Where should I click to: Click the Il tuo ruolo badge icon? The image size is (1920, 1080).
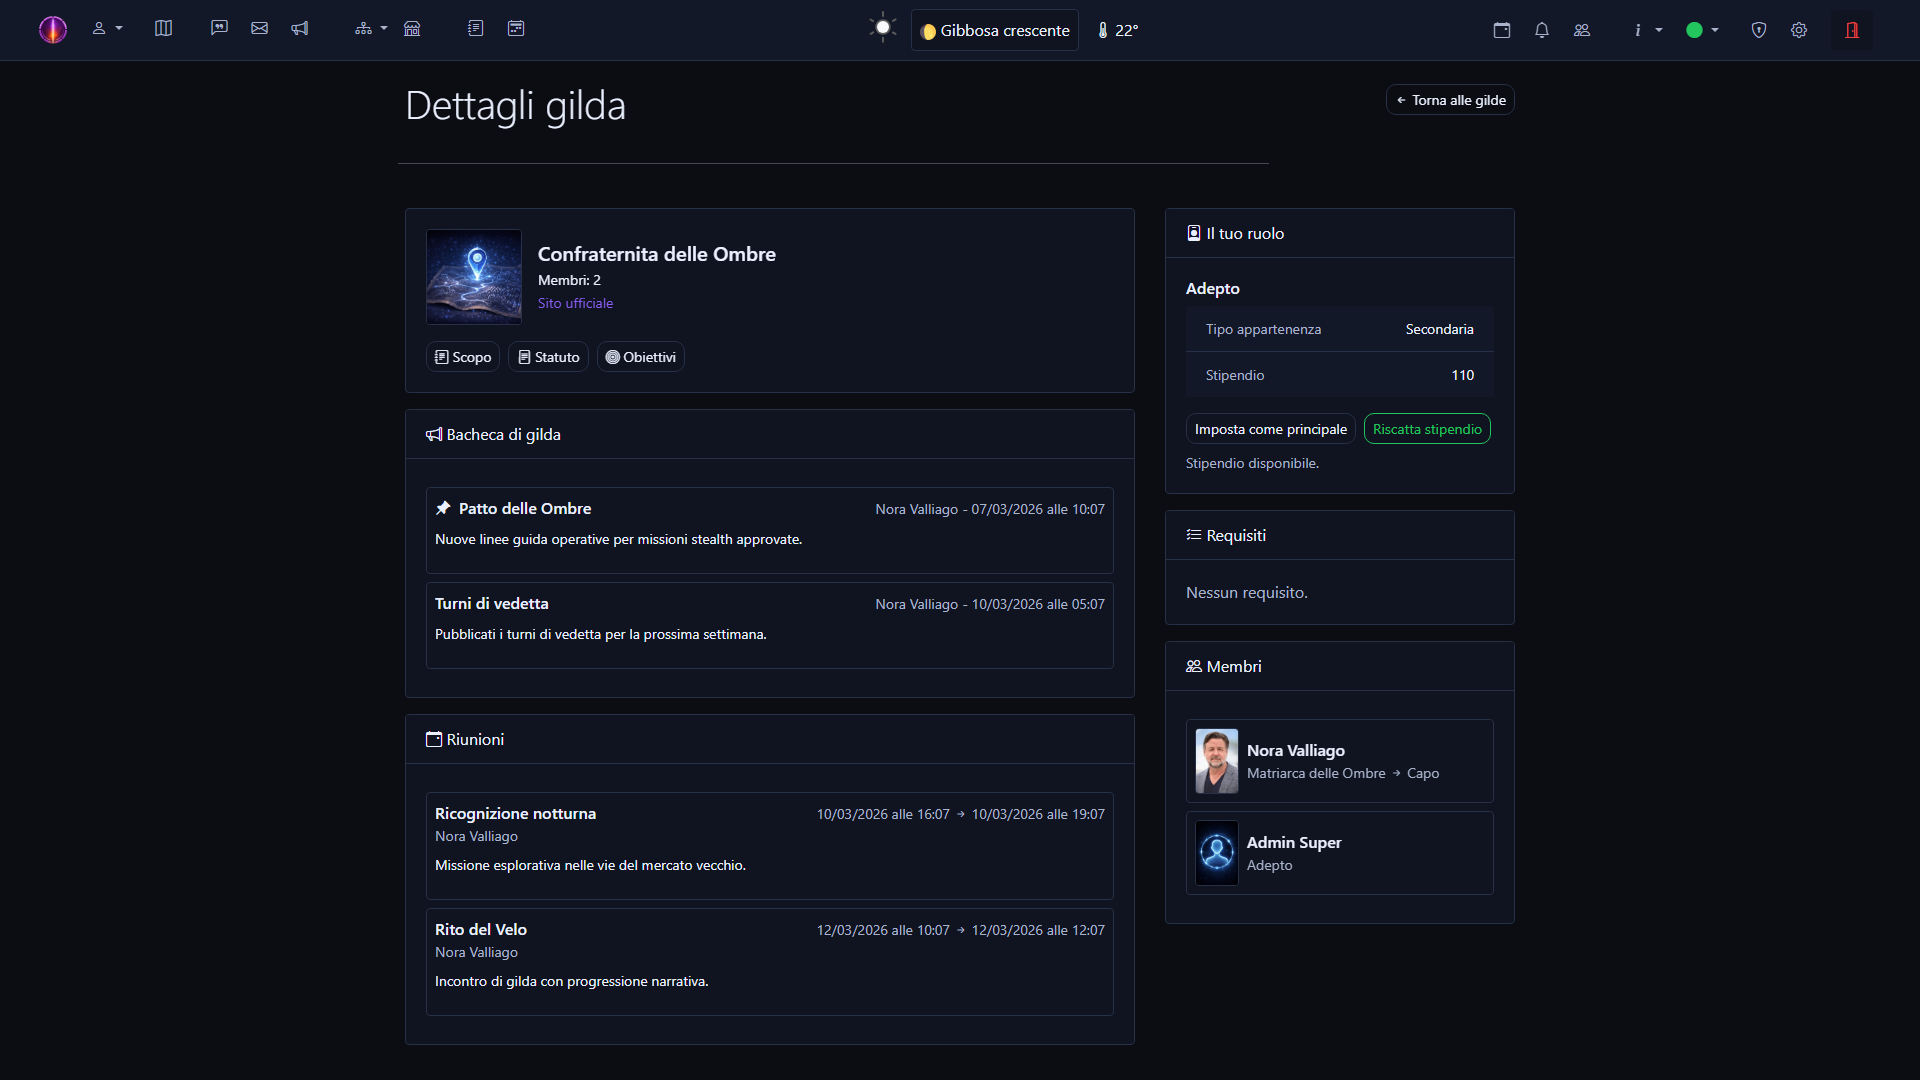coord(1194,233)
